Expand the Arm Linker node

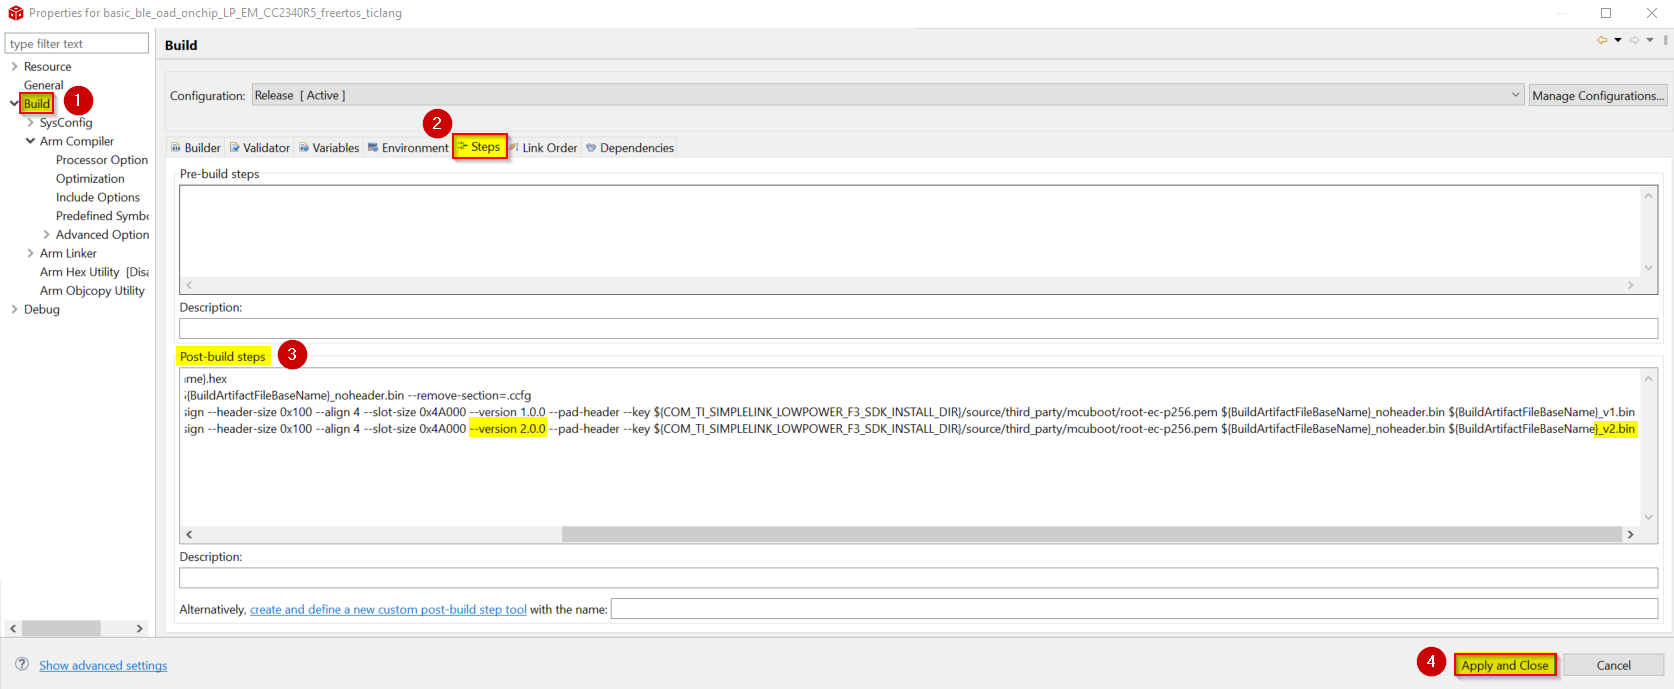[30, 253]
